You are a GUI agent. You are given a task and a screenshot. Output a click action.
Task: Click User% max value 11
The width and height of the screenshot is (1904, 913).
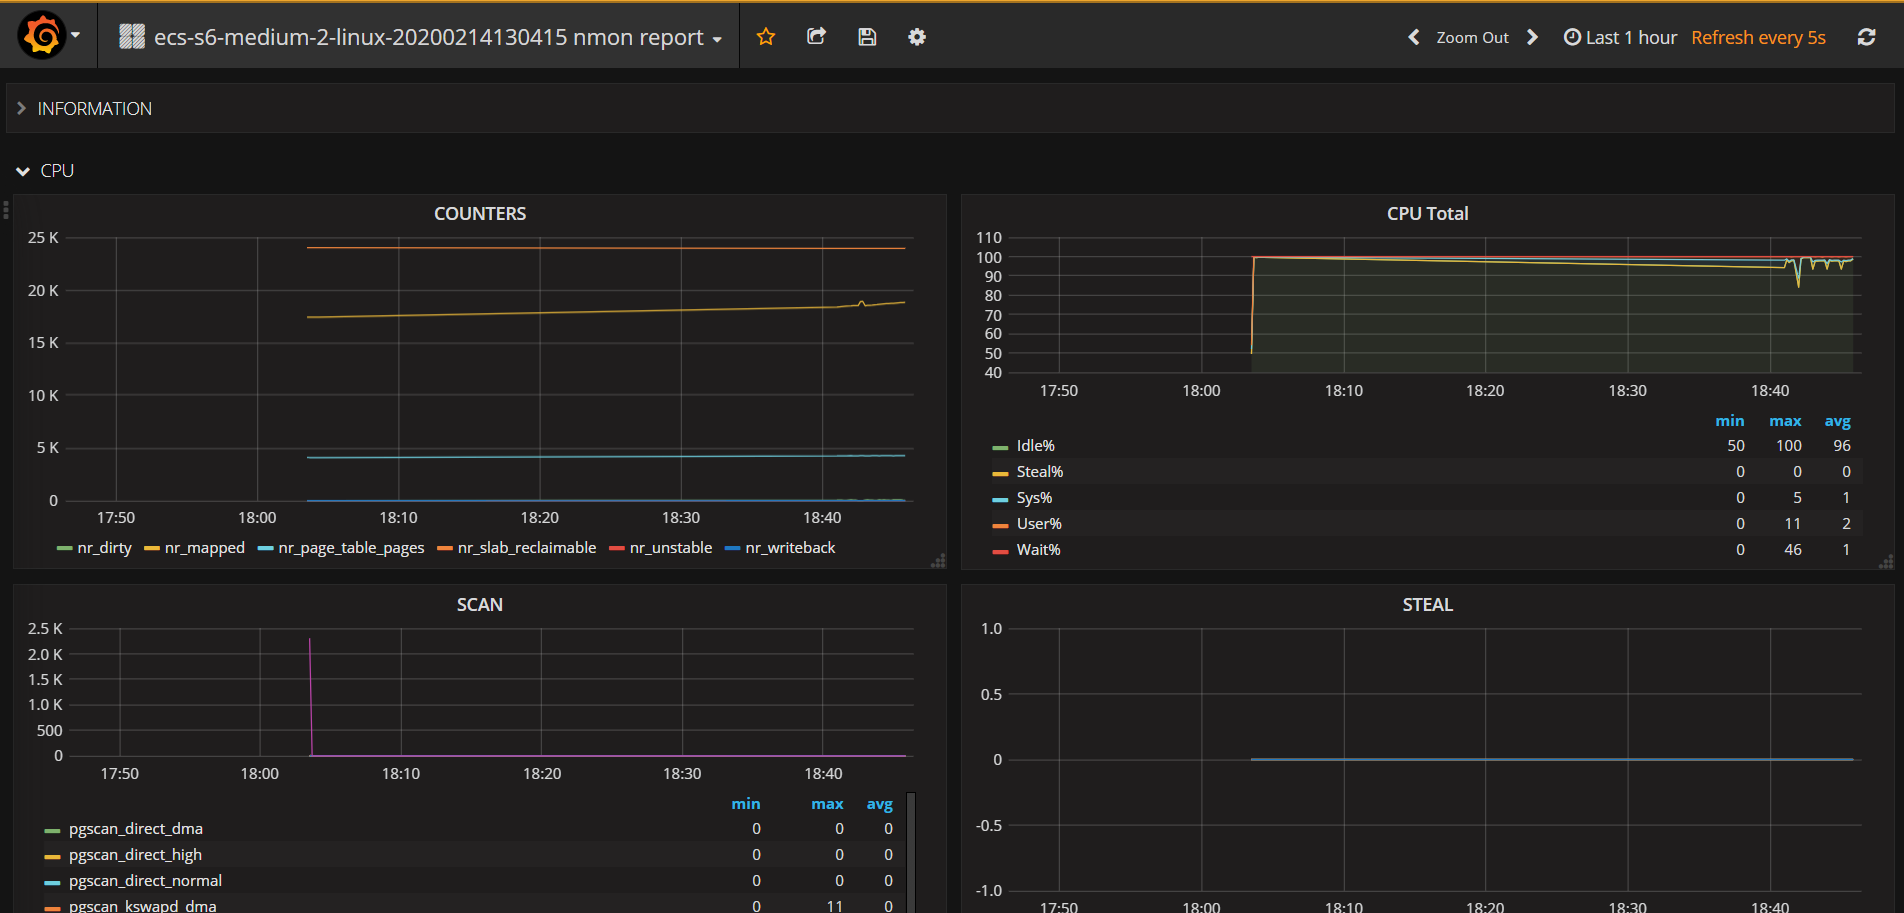1792,523
